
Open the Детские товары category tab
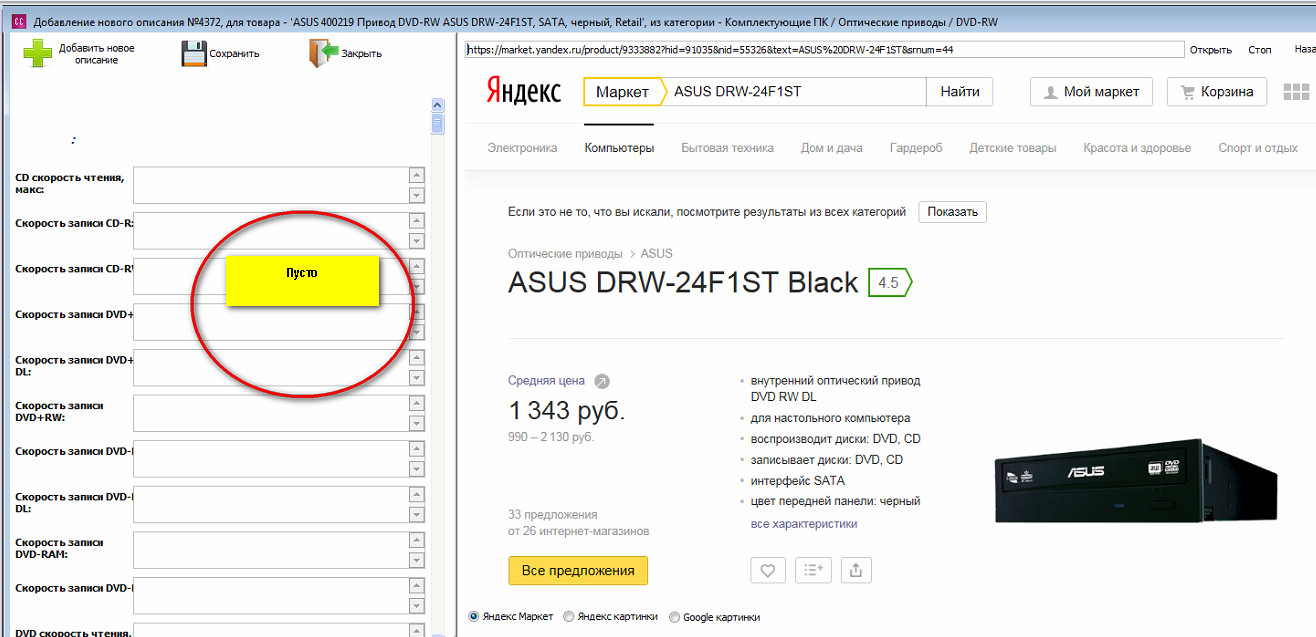pos(1012,148)
